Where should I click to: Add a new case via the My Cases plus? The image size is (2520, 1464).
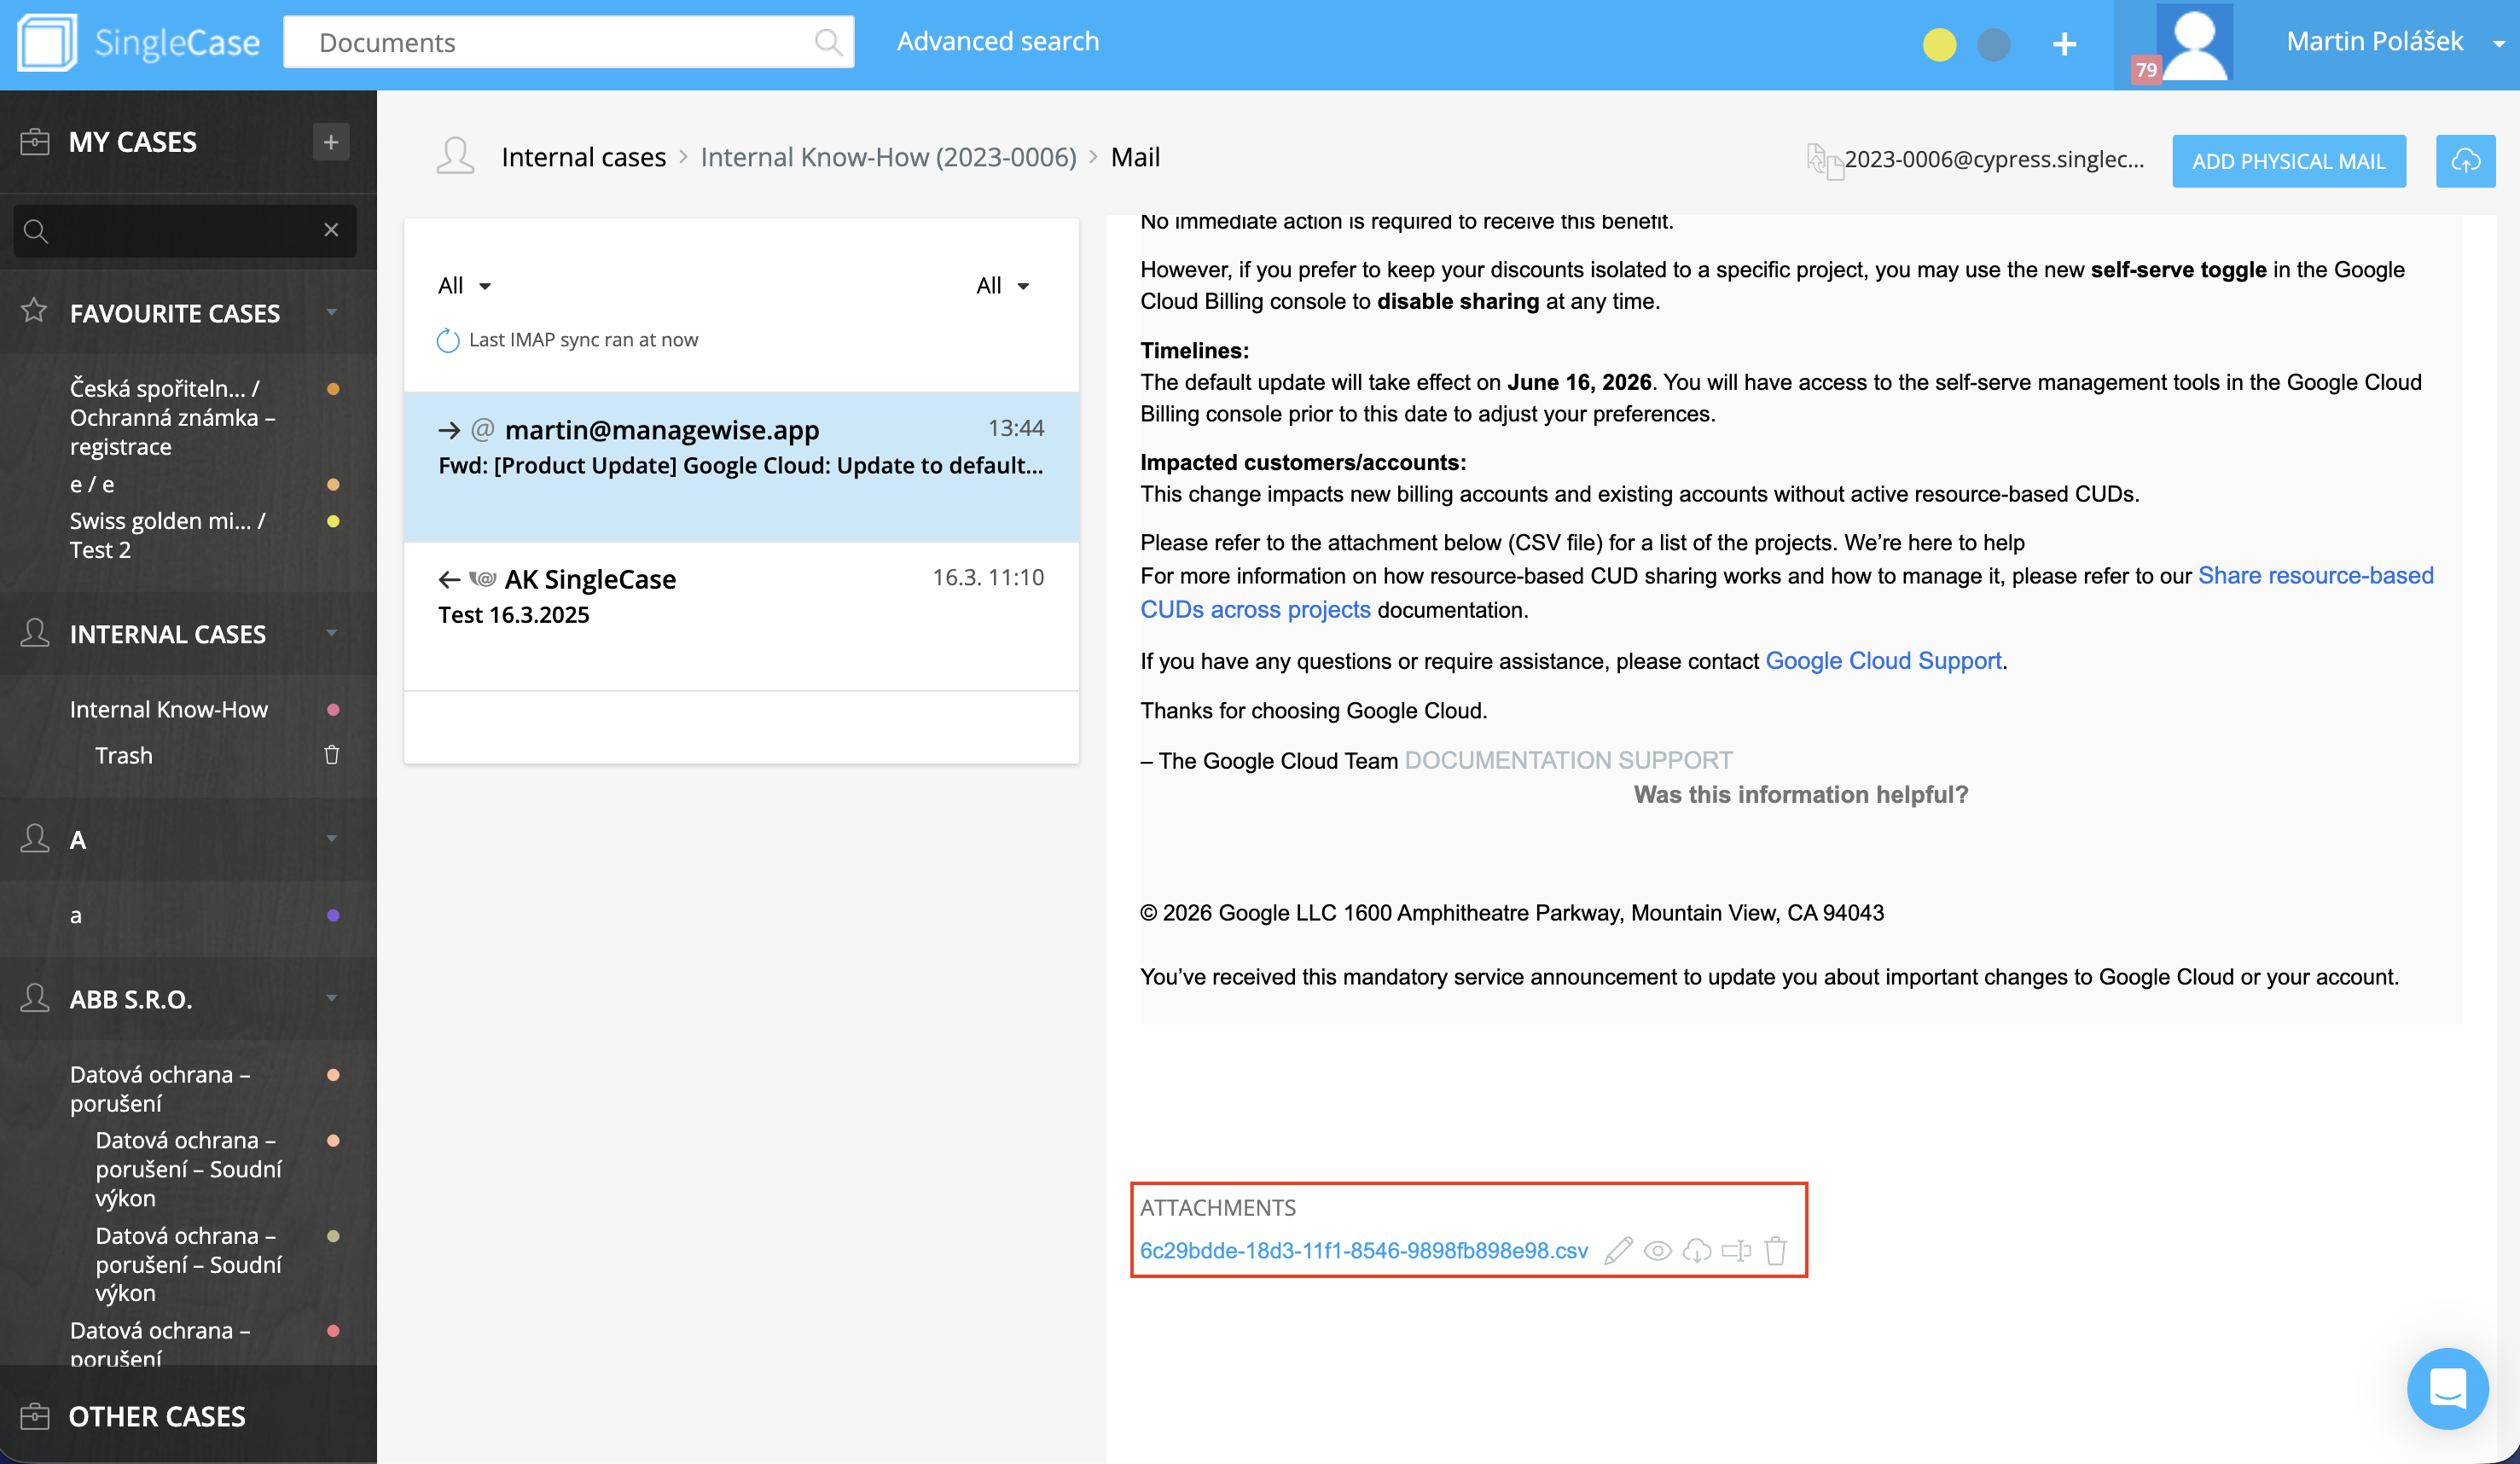pos(331,142)
